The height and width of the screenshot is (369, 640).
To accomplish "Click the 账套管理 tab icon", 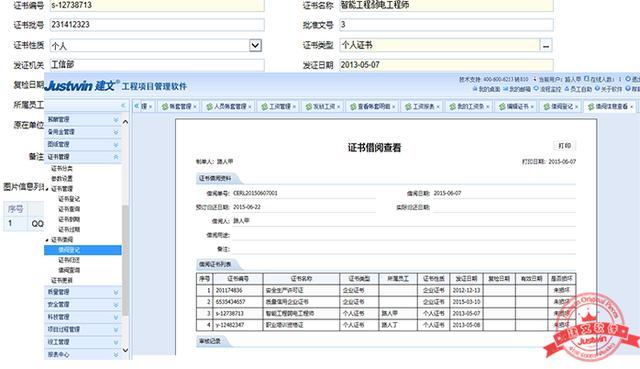I will (165, 107).
